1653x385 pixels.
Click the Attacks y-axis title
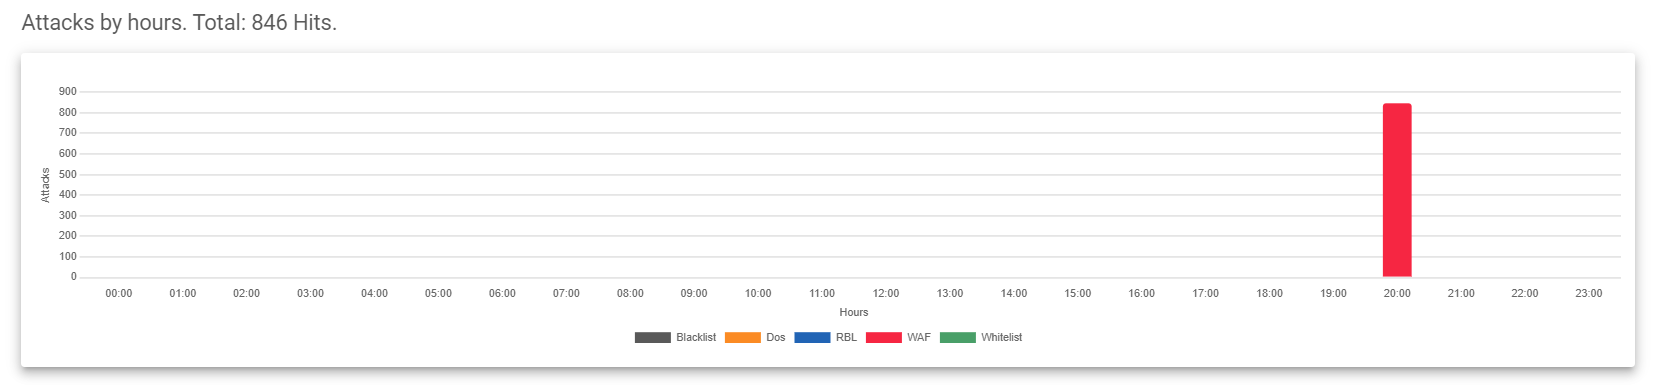point(45,185)
